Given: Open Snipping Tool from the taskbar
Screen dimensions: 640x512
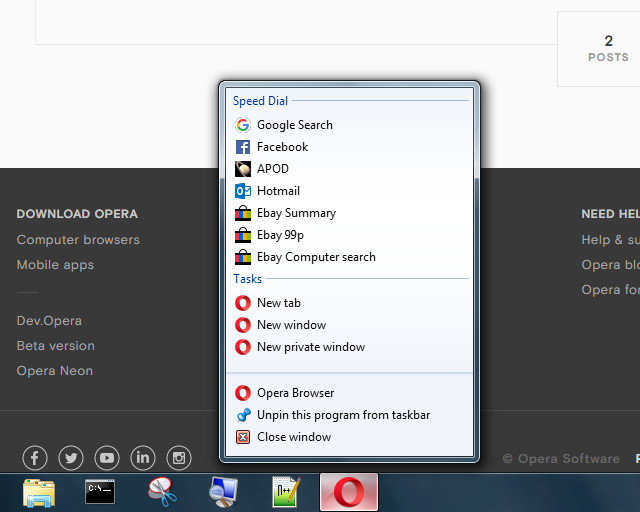Looking at the screenshot, I should tap(162, 492).
